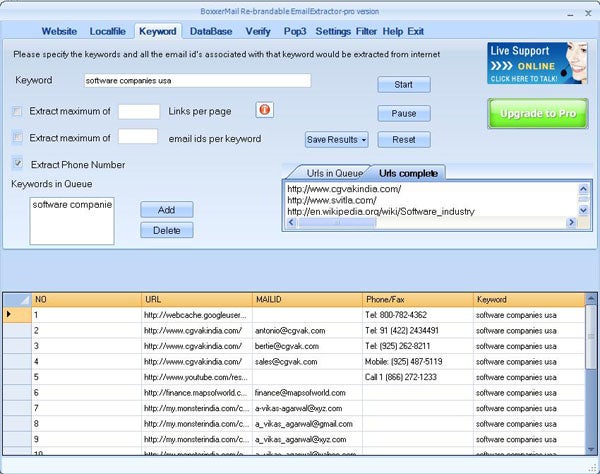
Task: Enable Extract maximum of Links per page checkbox
Action: pos(17,111)
